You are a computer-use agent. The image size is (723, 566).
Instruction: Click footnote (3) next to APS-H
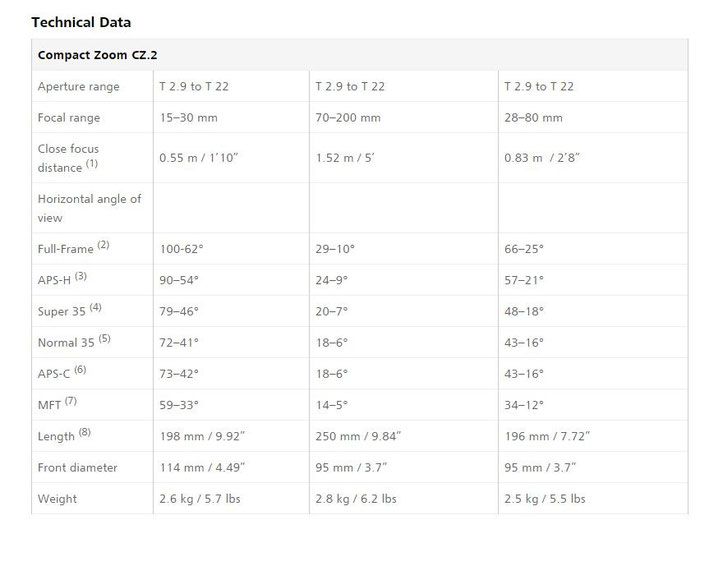coord(81,276)
